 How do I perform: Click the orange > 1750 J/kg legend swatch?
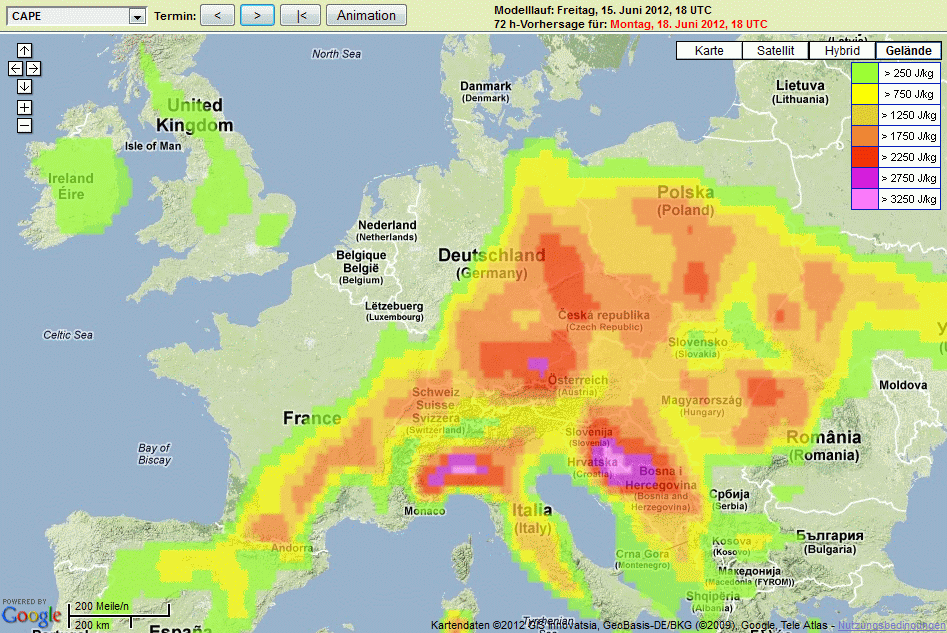[864, 136]
